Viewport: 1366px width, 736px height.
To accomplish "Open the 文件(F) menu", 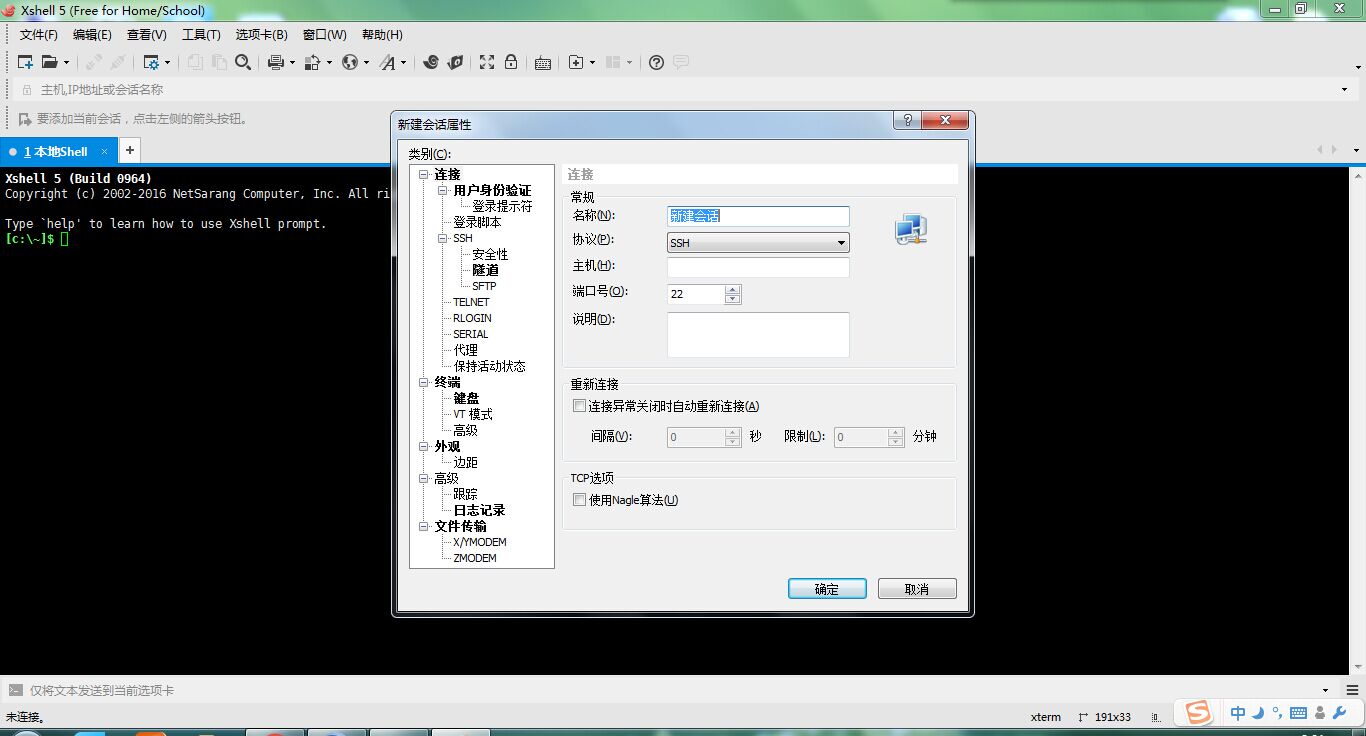I will pyautogui.click(x=39, y=35).
